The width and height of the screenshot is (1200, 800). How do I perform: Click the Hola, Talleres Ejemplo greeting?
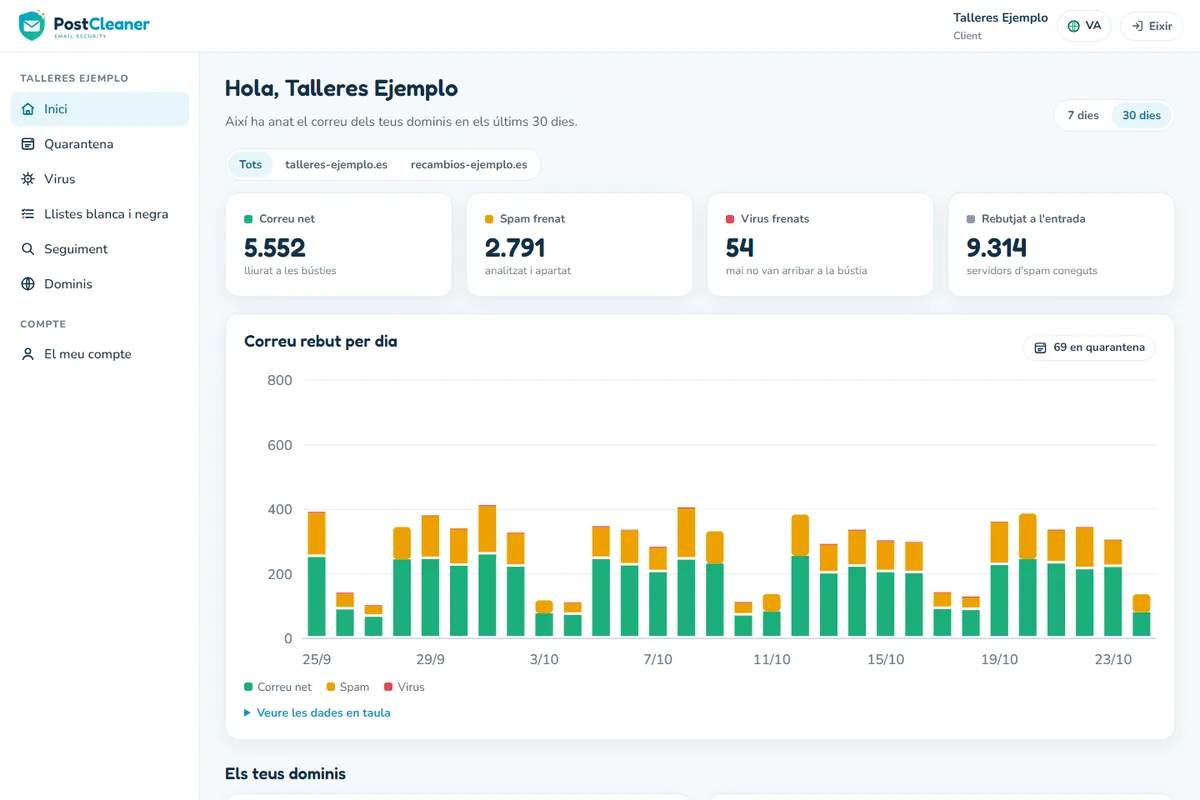[341, 88]
